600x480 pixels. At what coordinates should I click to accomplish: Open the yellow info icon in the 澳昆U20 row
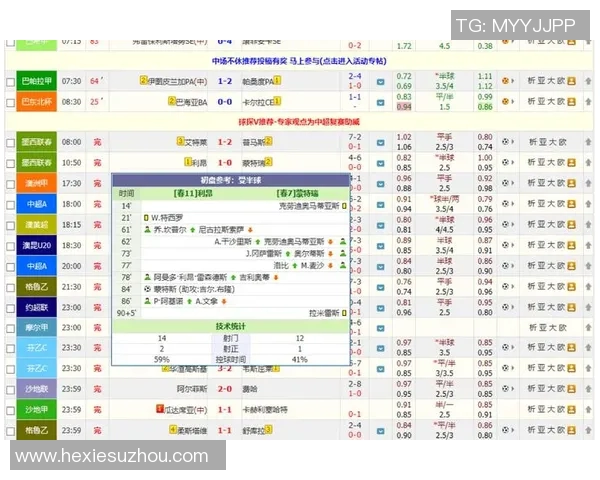point(571,245)
